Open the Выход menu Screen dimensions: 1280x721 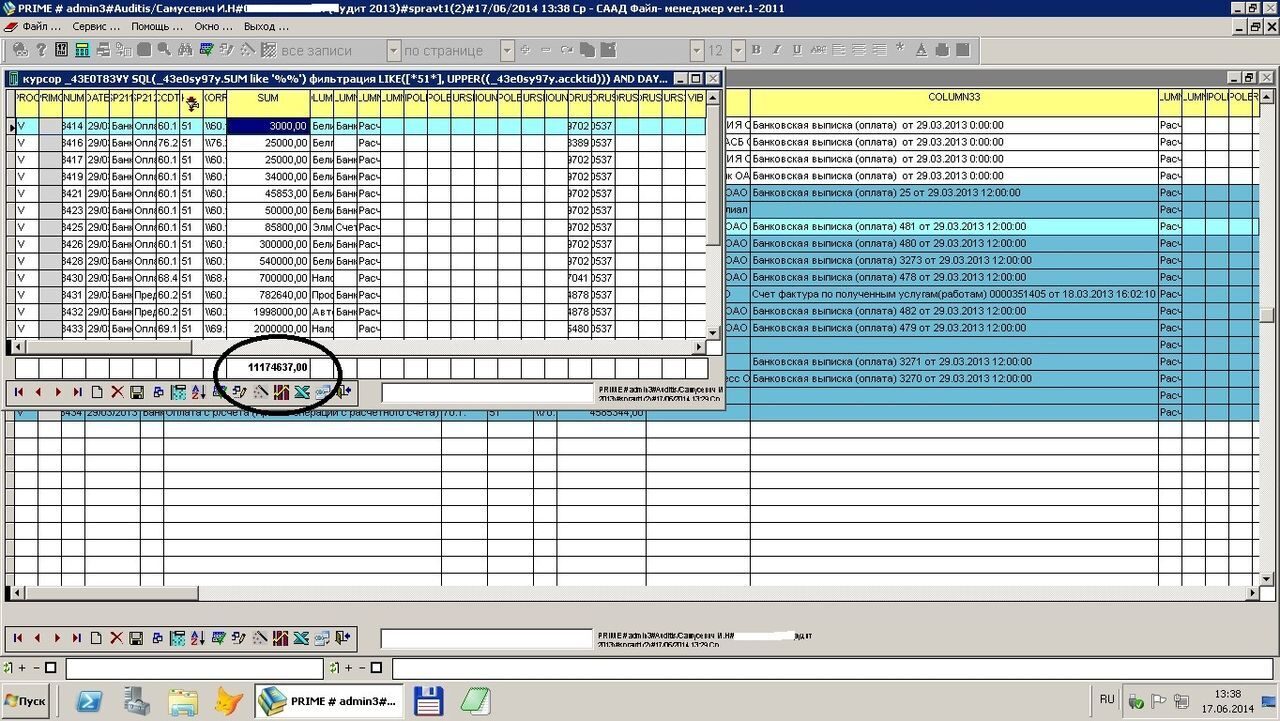coord(265,27)
